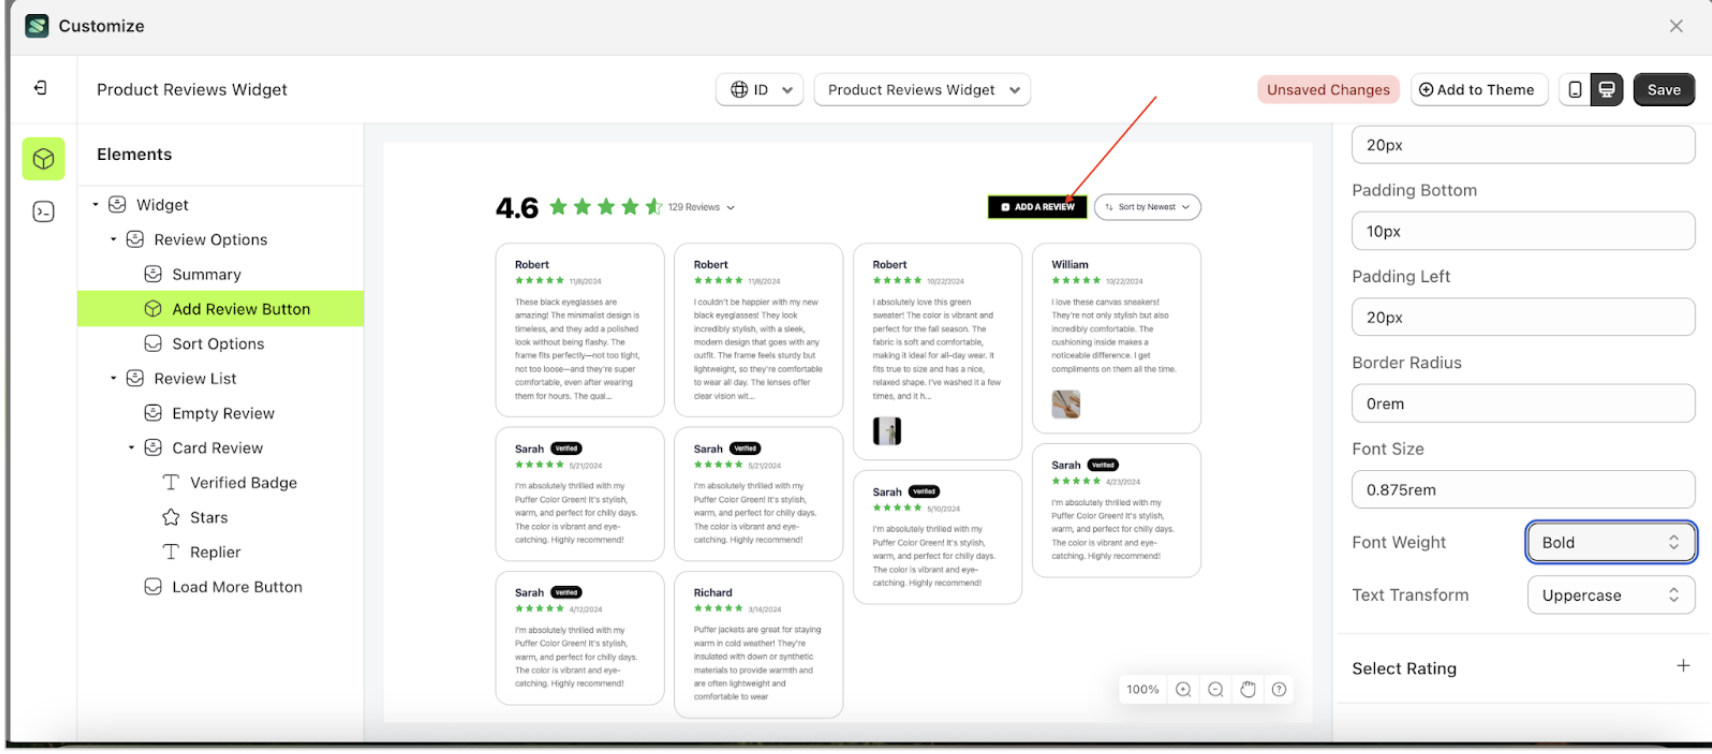Open the Font Weight Bold dropdown
Viewport: 1712px width, 754px height.
[1611, 542]
